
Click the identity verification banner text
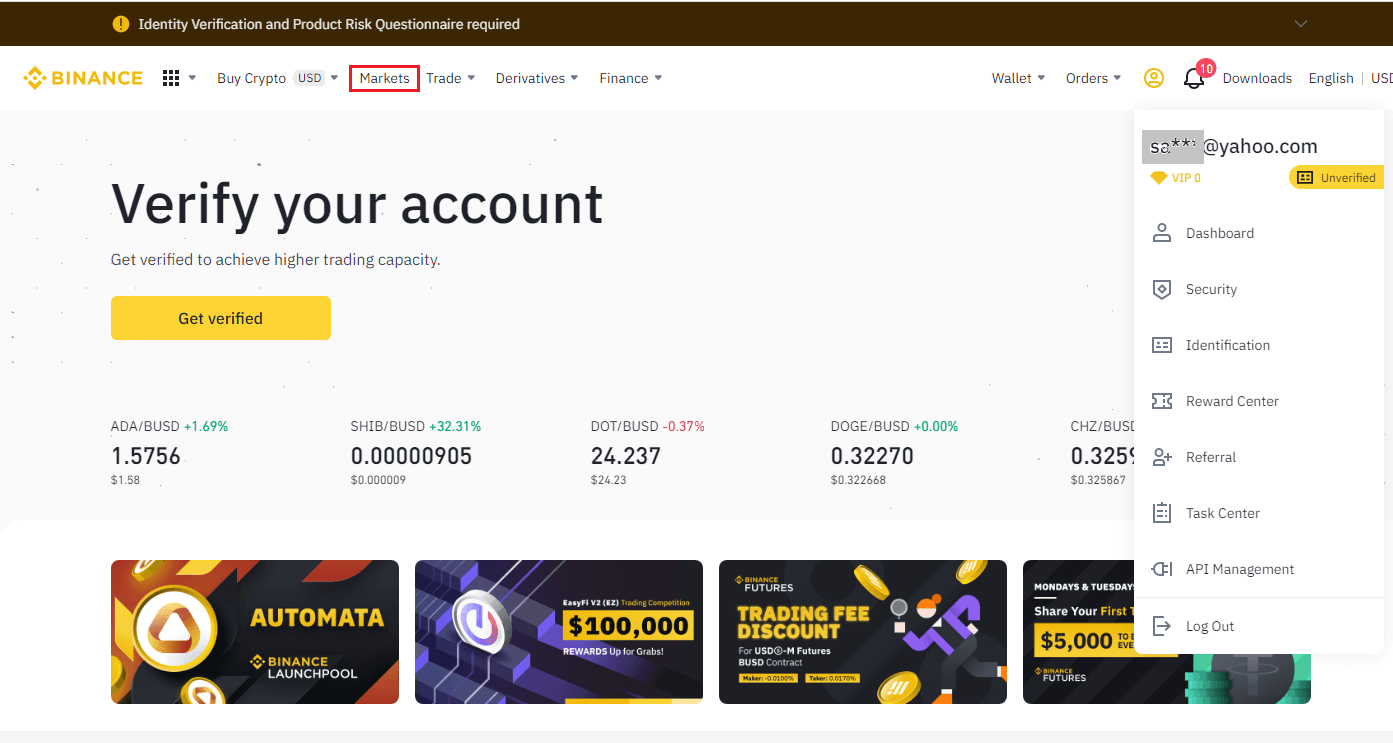(329, 24)
